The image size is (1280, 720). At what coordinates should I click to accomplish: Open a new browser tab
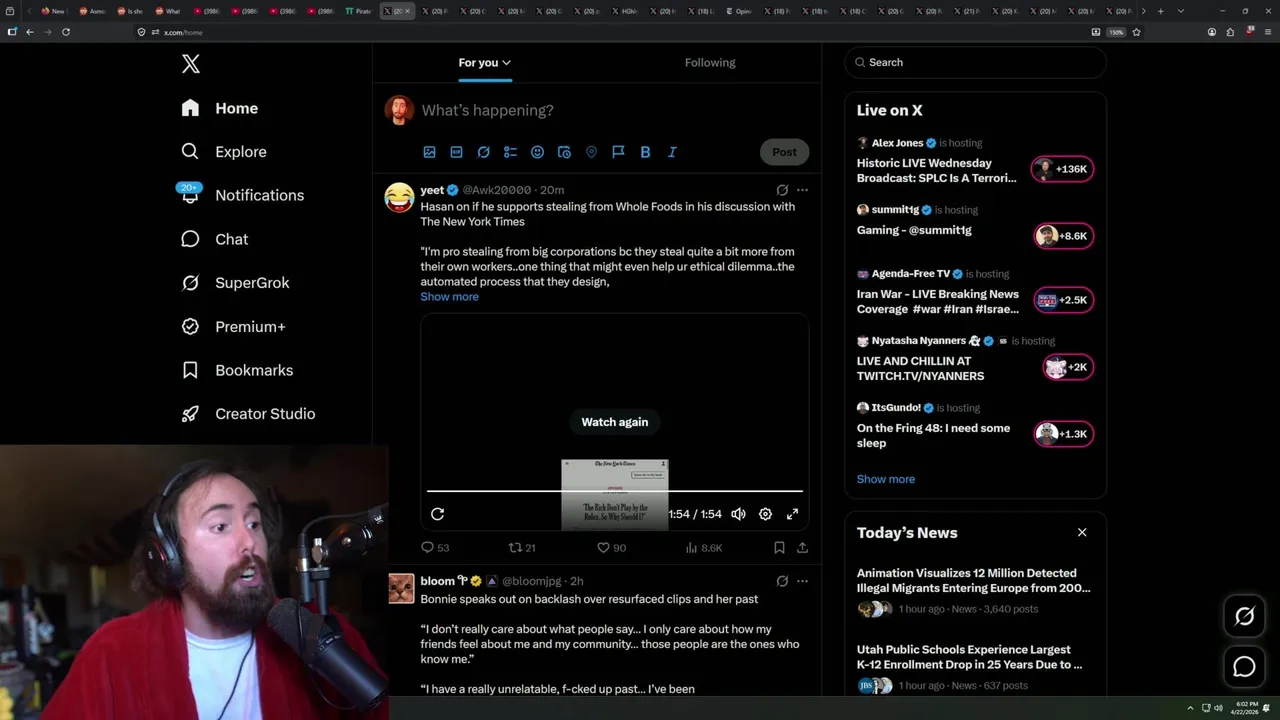[1160, 11]
